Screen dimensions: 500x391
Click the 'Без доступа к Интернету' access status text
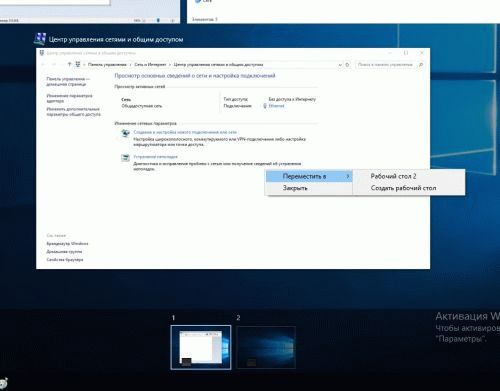(x=292, y=99)
